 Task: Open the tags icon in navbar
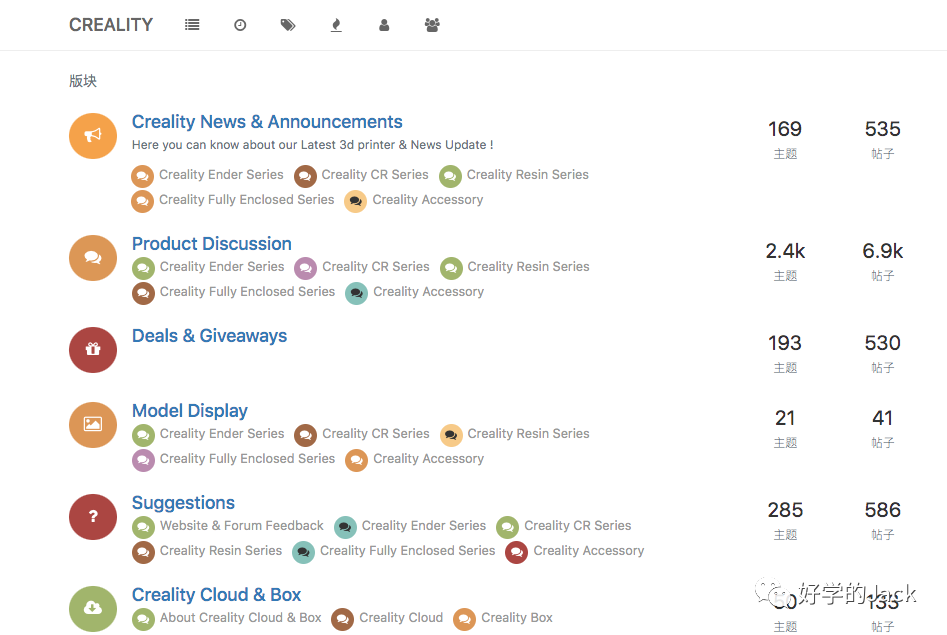pyautogui.click(x=288, y=25)
